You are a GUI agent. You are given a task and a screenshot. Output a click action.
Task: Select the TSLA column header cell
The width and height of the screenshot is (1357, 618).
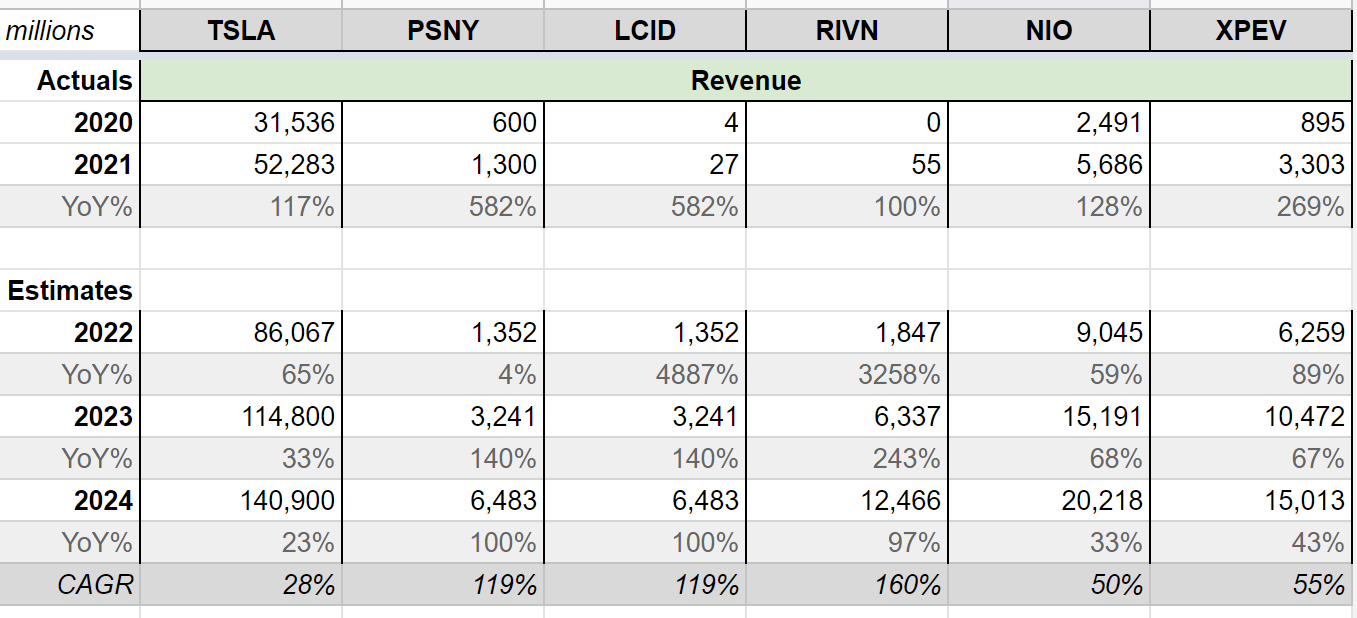pyautogui.click(x=241, y=31)
